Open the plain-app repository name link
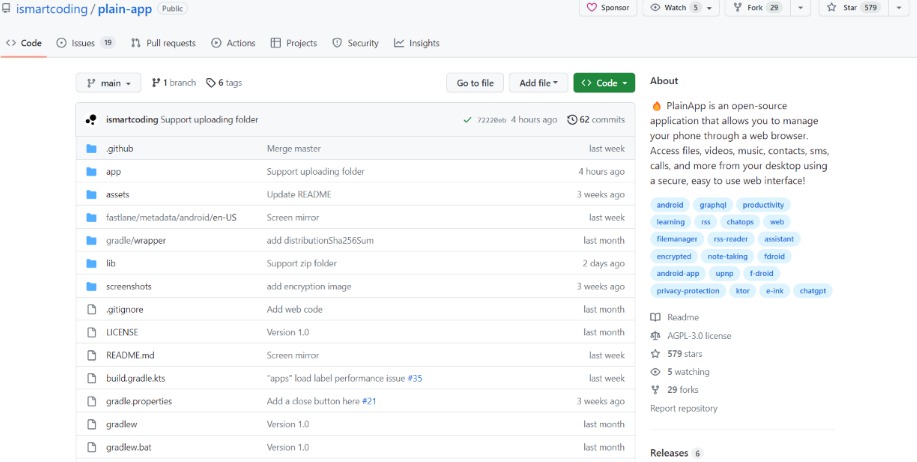The image size is (917, 462). [x=125, y=9]
